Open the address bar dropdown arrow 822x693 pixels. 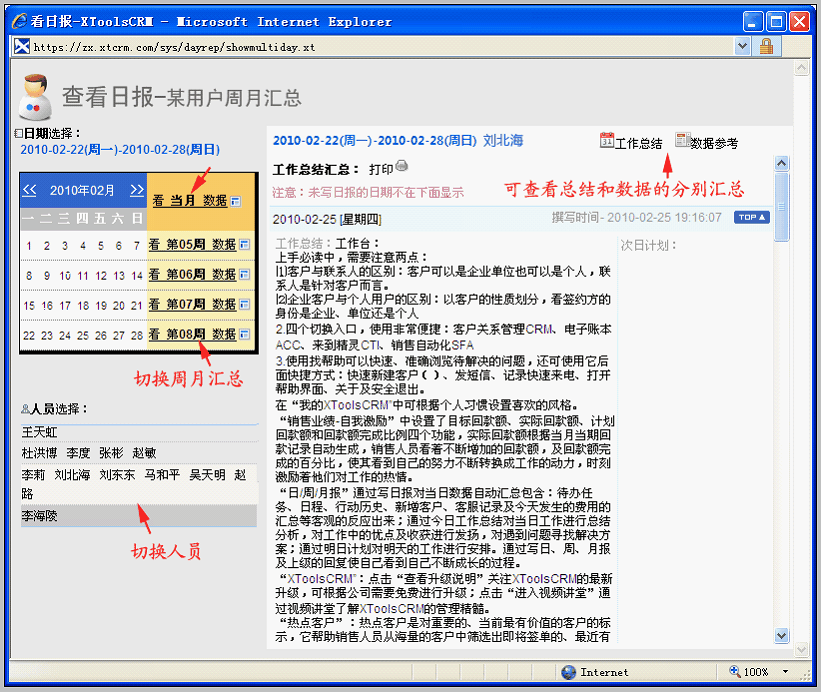tap(742, 46)
